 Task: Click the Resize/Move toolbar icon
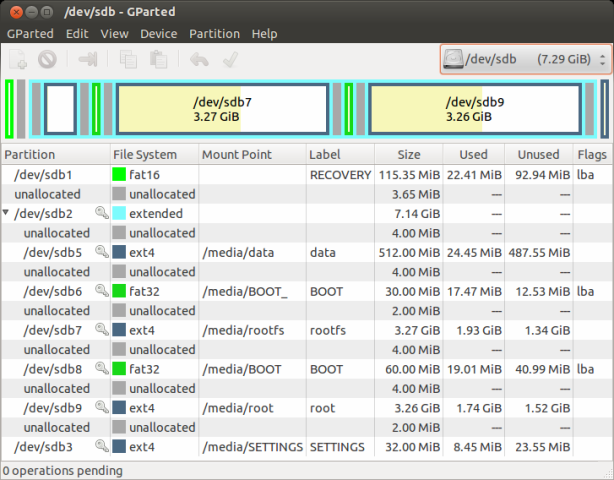click(88, 60)
